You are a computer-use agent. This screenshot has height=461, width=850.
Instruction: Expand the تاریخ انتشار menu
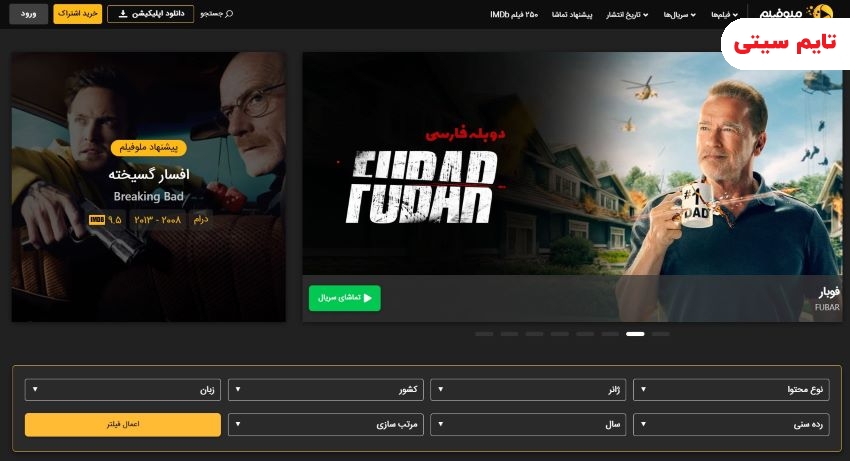pyautogui.click(x=627, y=15)
